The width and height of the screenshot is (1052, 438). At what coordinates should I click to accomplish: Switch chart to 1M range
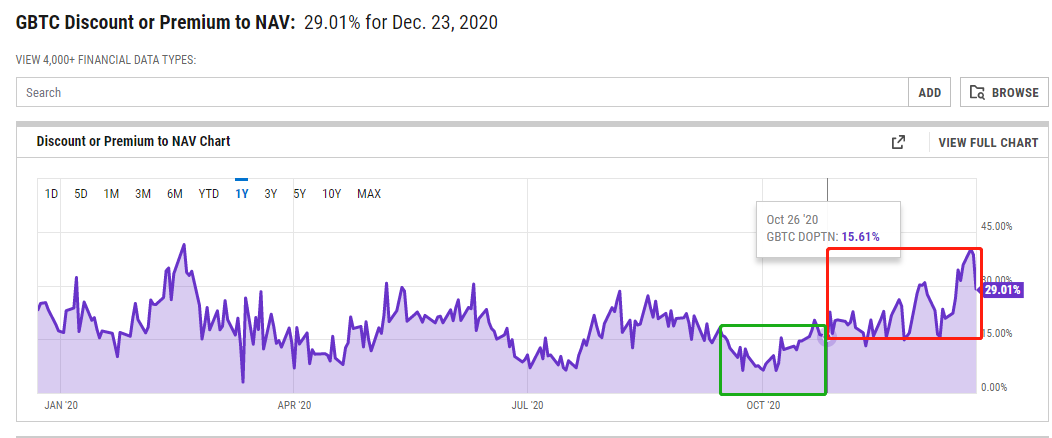click(112, 194)
